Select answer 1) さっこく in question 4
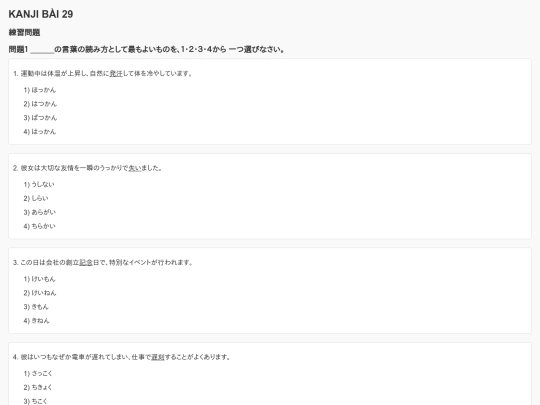 38,373
